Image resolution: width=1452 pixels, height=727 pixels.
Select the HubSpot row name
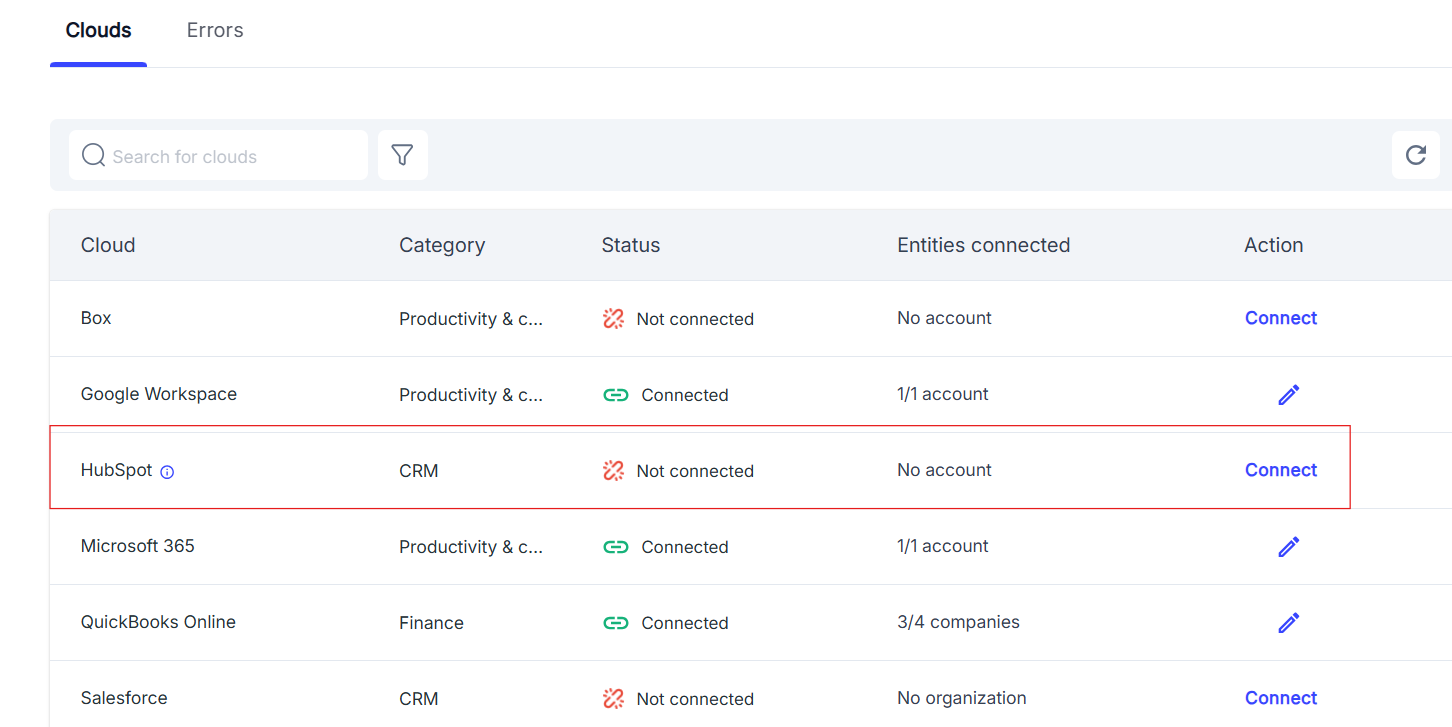(x=117, y=470)
